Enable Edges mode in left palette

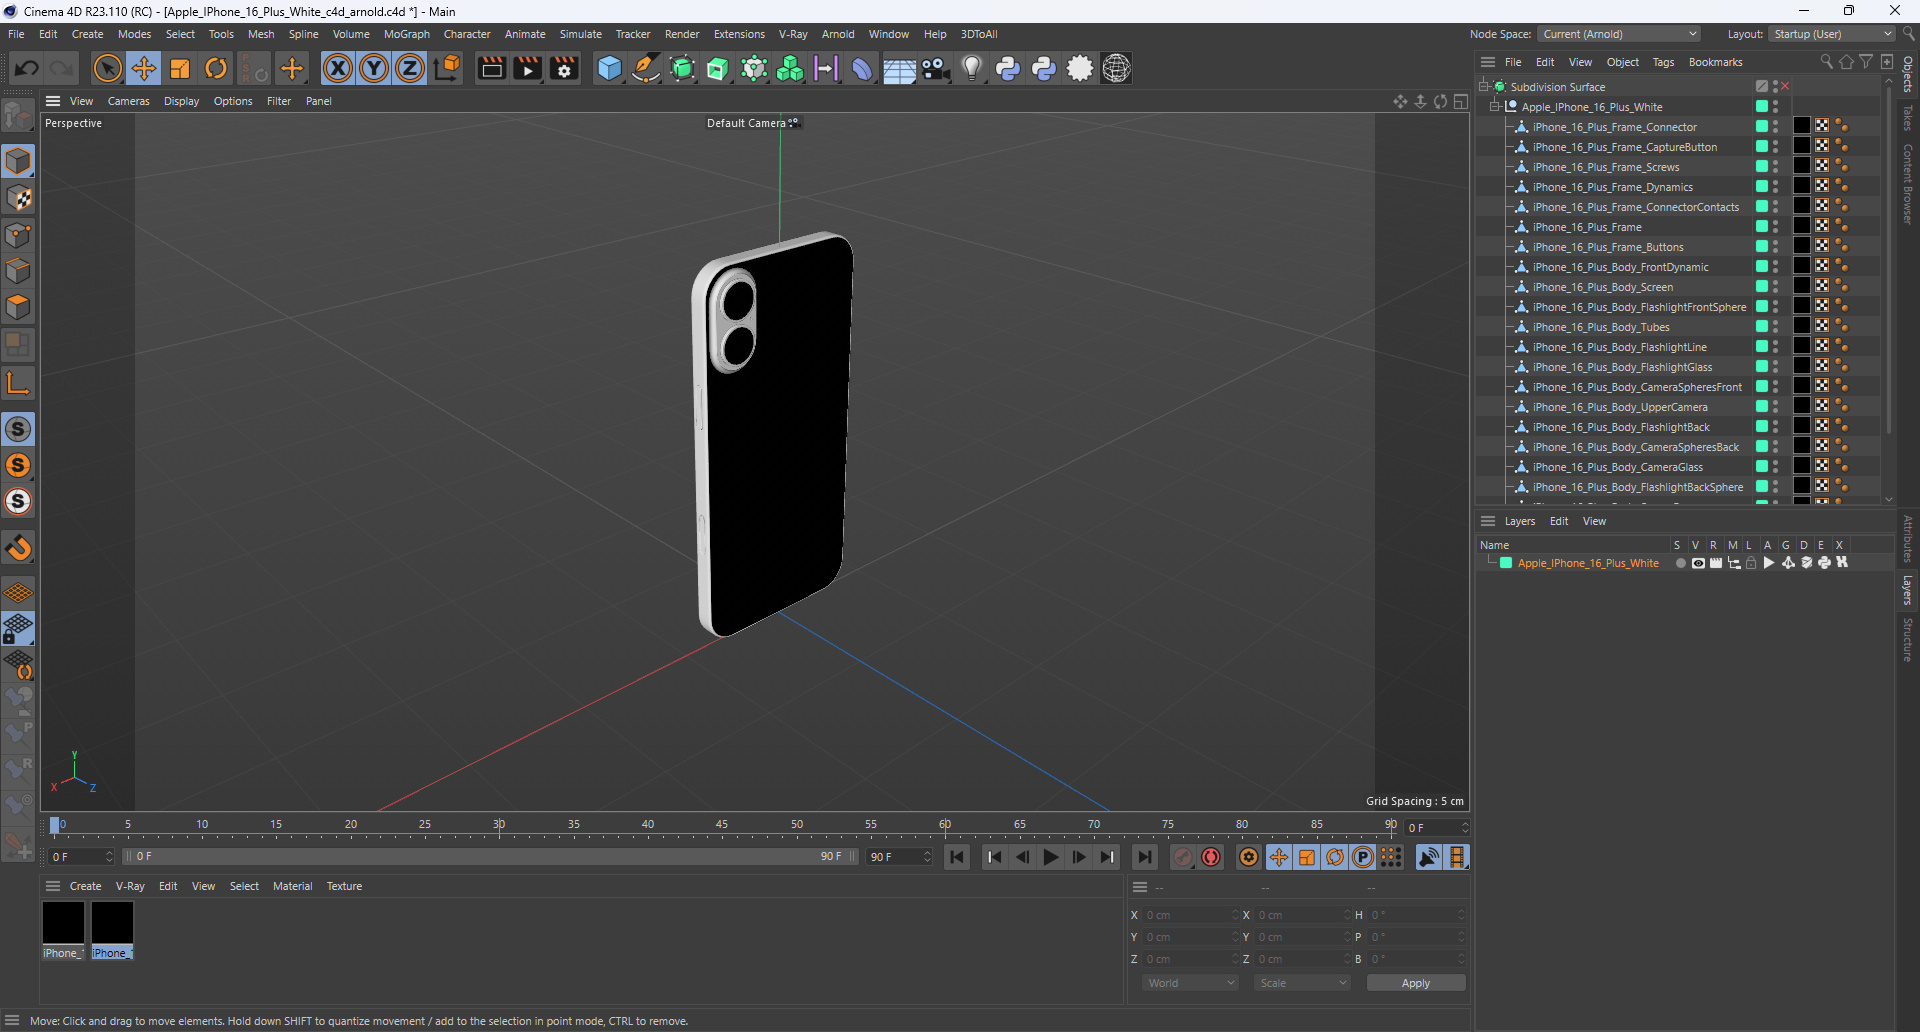tap(18, 271)
